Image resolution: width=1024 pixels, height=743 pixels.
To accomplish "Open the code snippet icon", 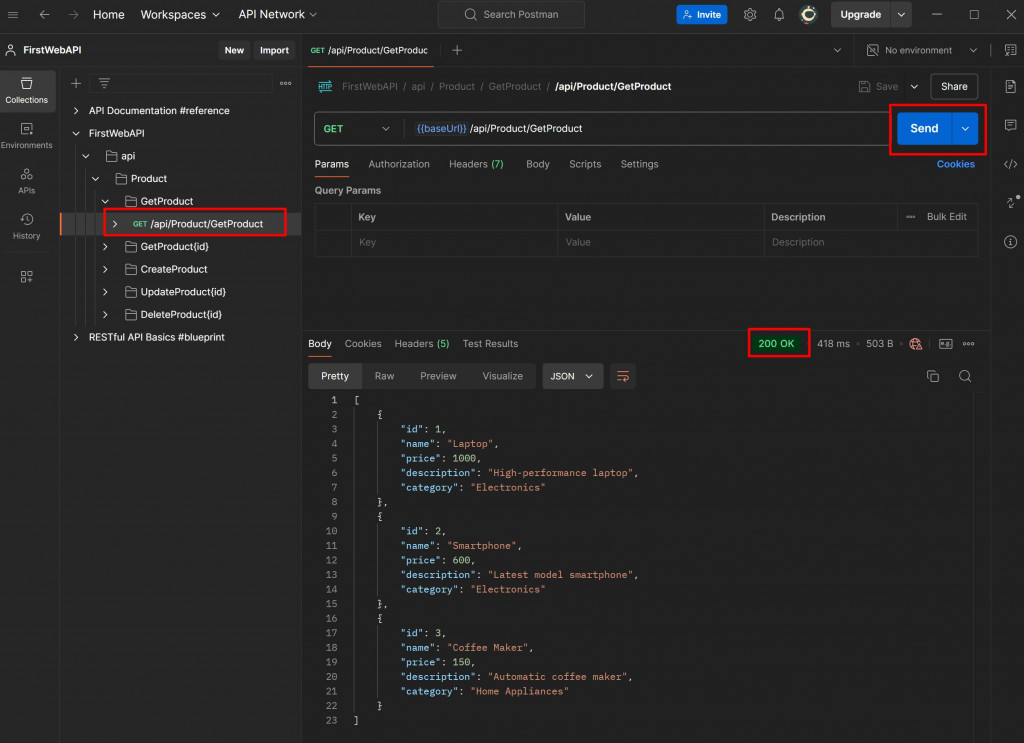I will pyautogui.click(x=1010, y=164).
